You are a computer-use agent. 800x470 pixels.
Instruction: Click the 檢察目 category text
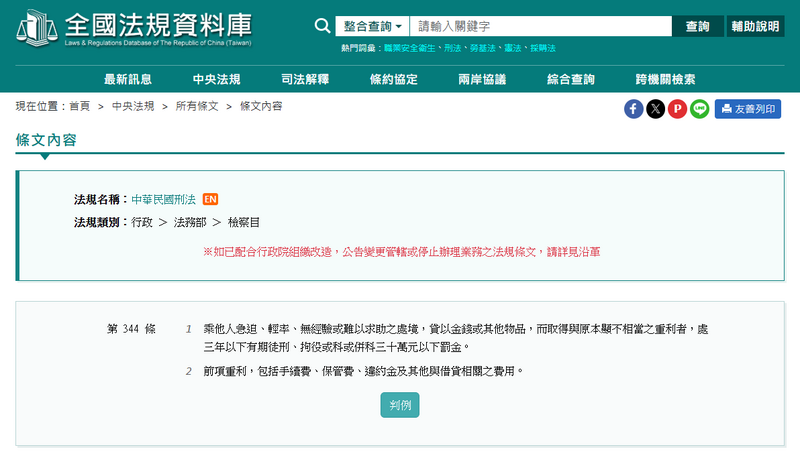tap(244, 222)
